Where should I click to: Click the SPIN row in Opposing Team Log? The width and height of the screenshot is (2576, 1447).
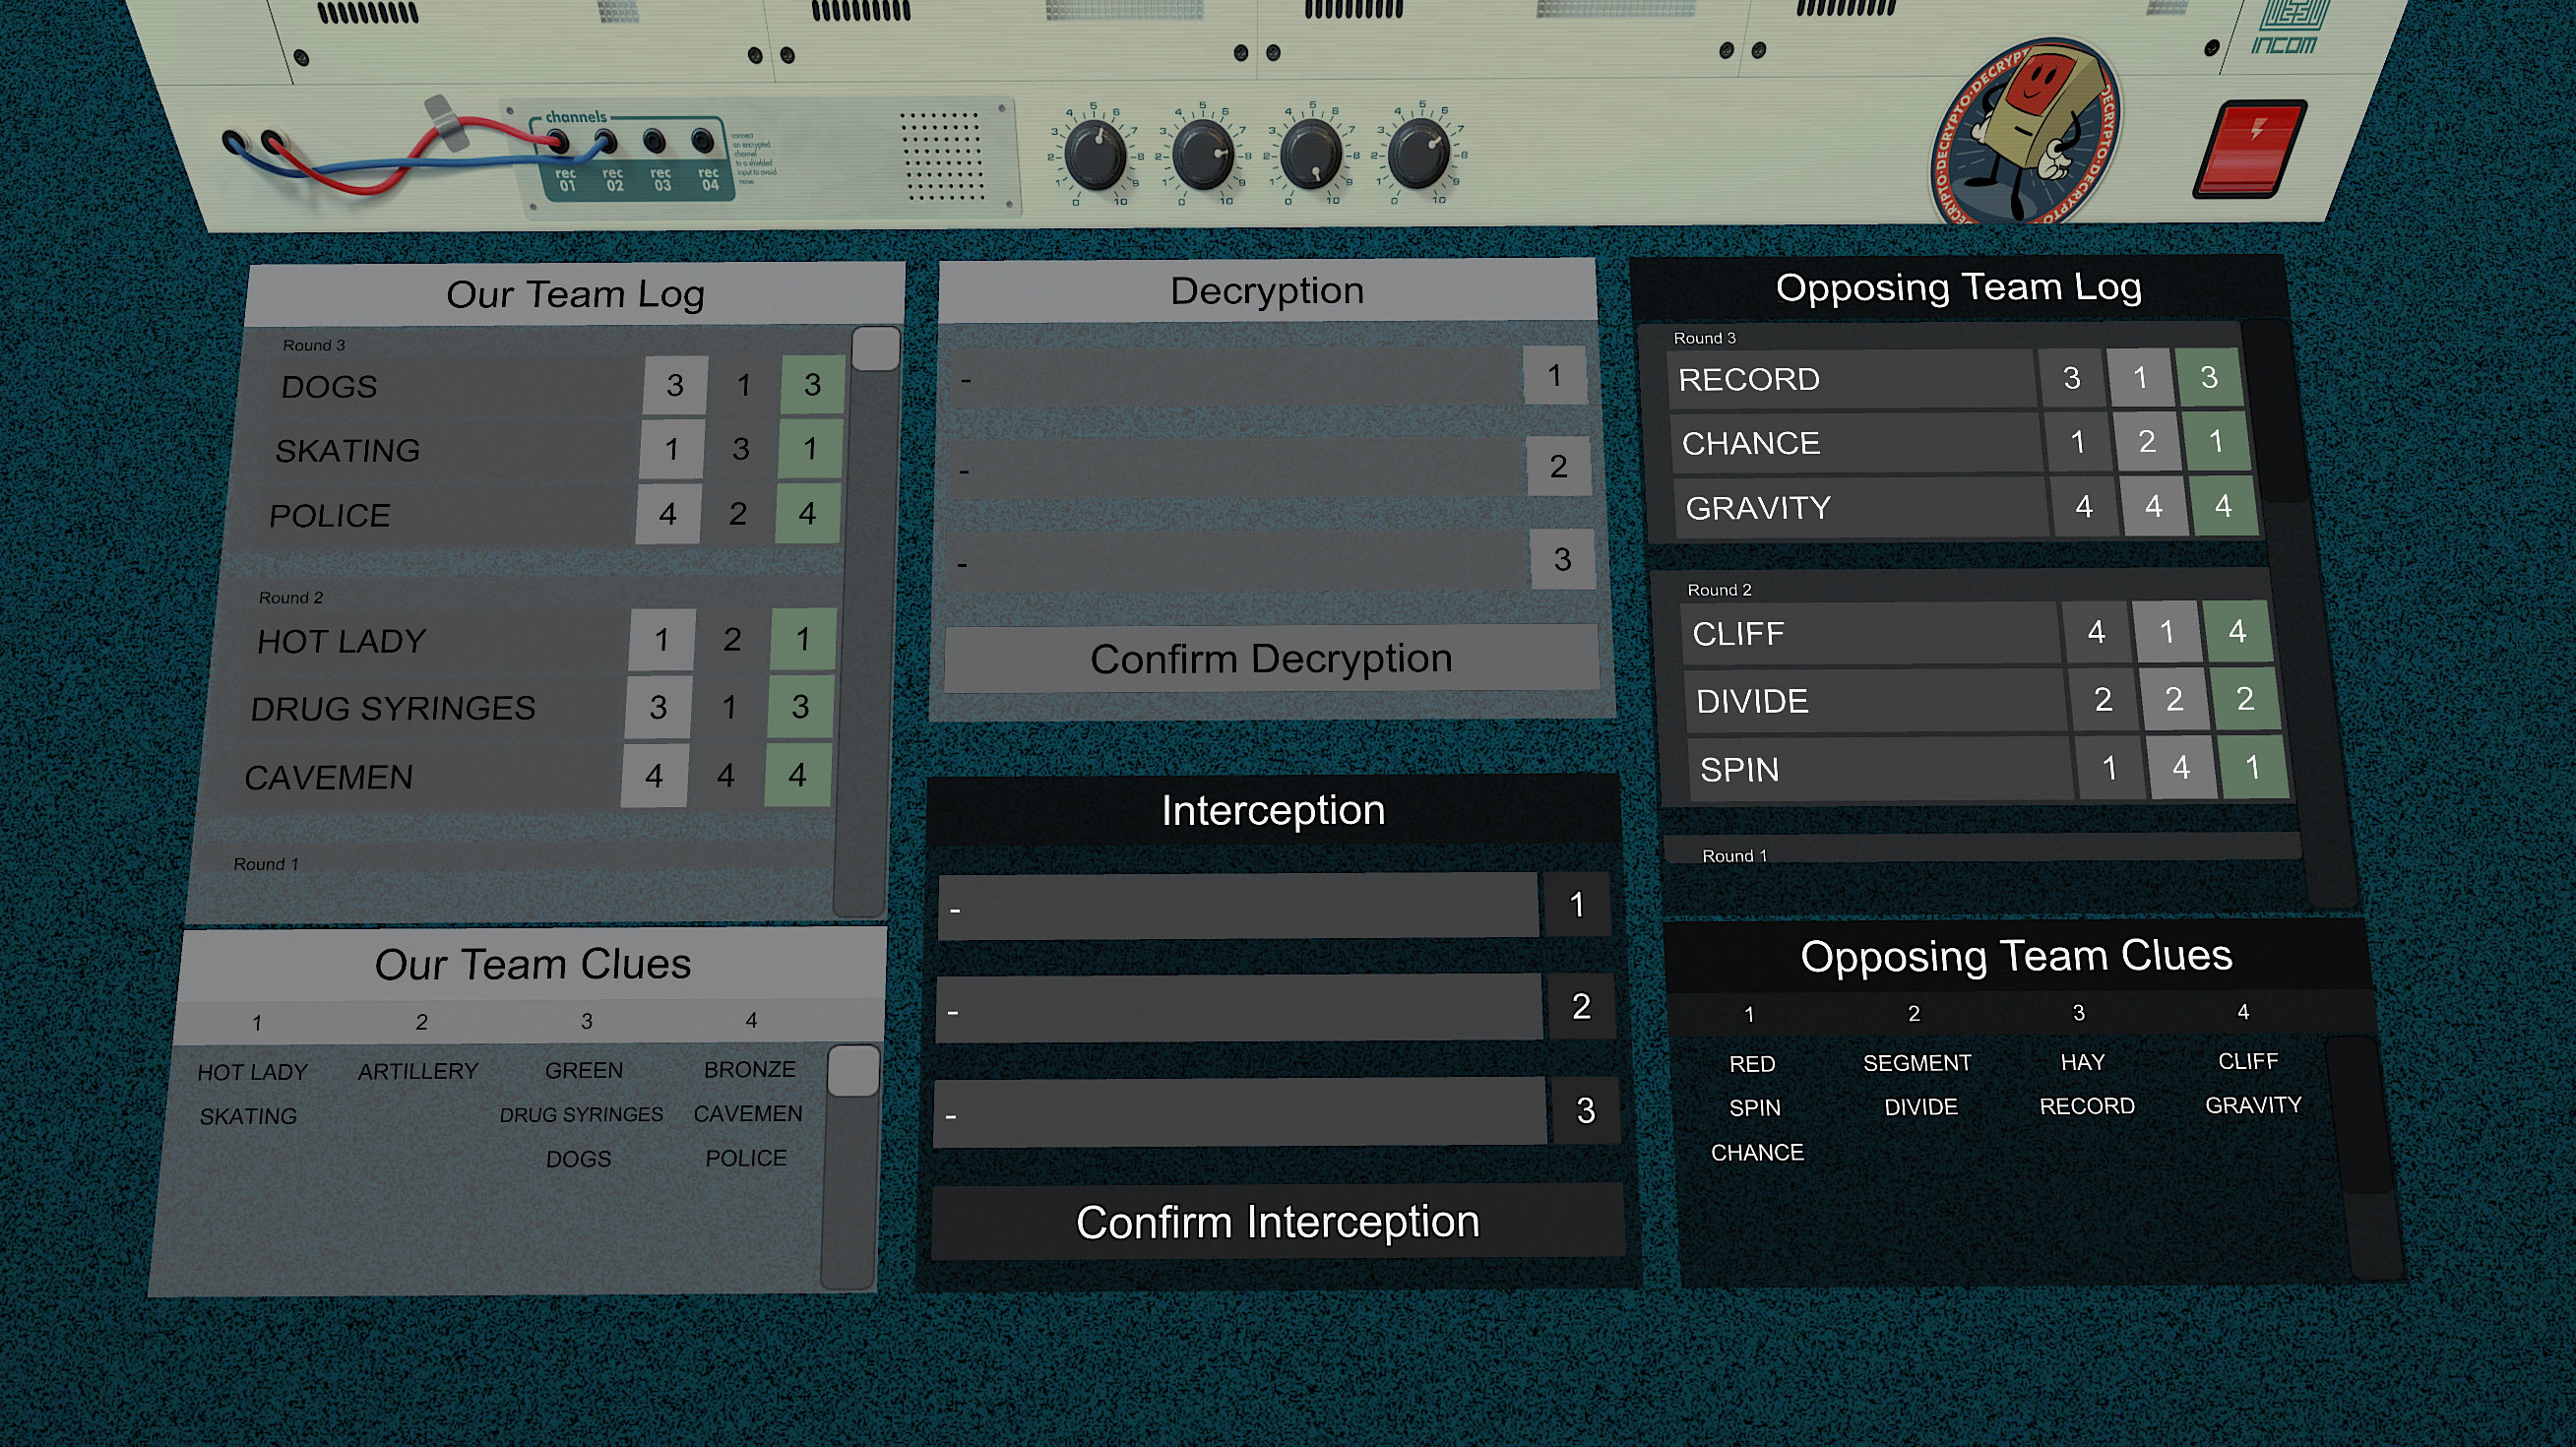tap(1989, 768)
